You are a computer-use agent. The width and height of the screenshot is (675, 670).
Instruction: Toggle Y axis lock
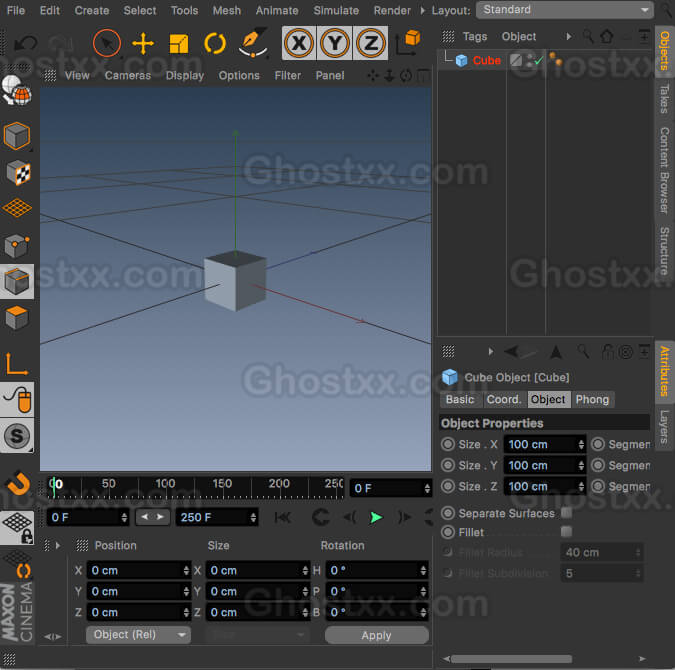334,43
